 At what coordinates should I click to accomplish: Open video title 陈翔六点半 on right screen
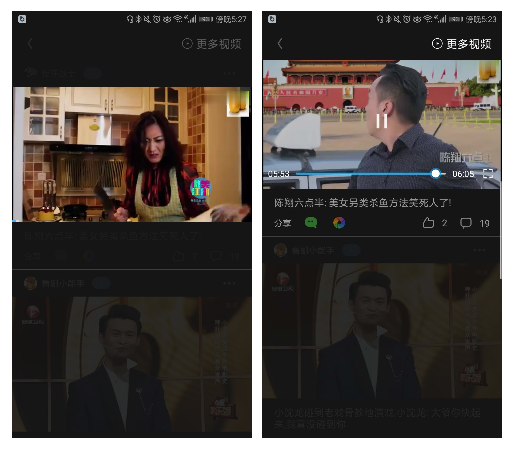click(363, 203)
